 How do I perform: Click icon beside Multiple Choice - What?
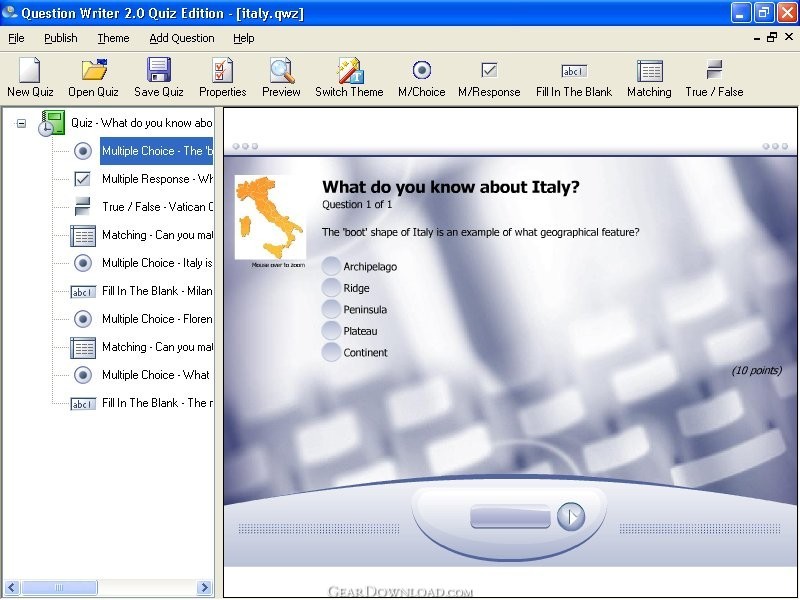pos(83,375)
